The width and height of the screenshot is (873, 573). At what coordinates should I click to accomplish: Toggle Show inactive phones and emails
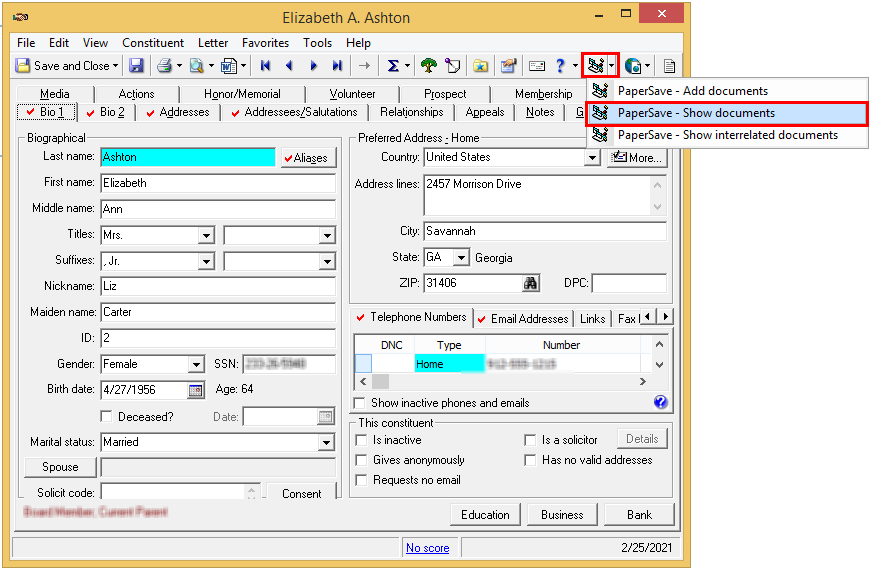[x=361, y=403]
